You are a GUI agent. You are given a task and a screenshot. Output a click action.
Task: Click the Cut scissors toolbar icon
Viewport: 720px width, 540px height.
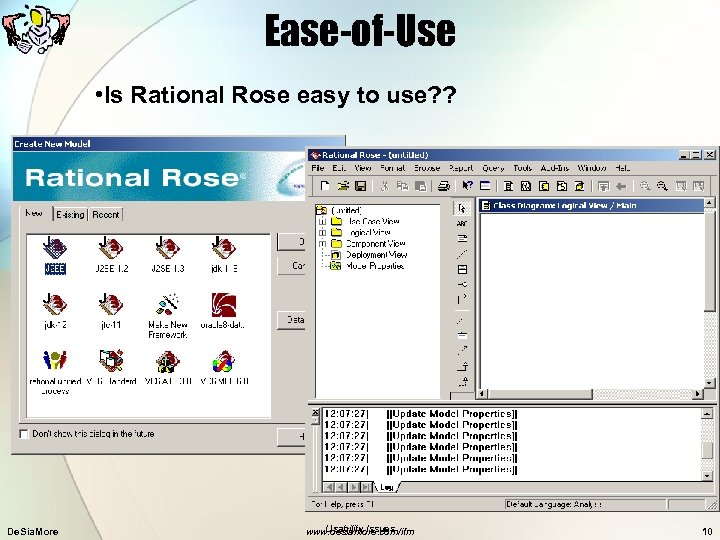tap(385, 186)
